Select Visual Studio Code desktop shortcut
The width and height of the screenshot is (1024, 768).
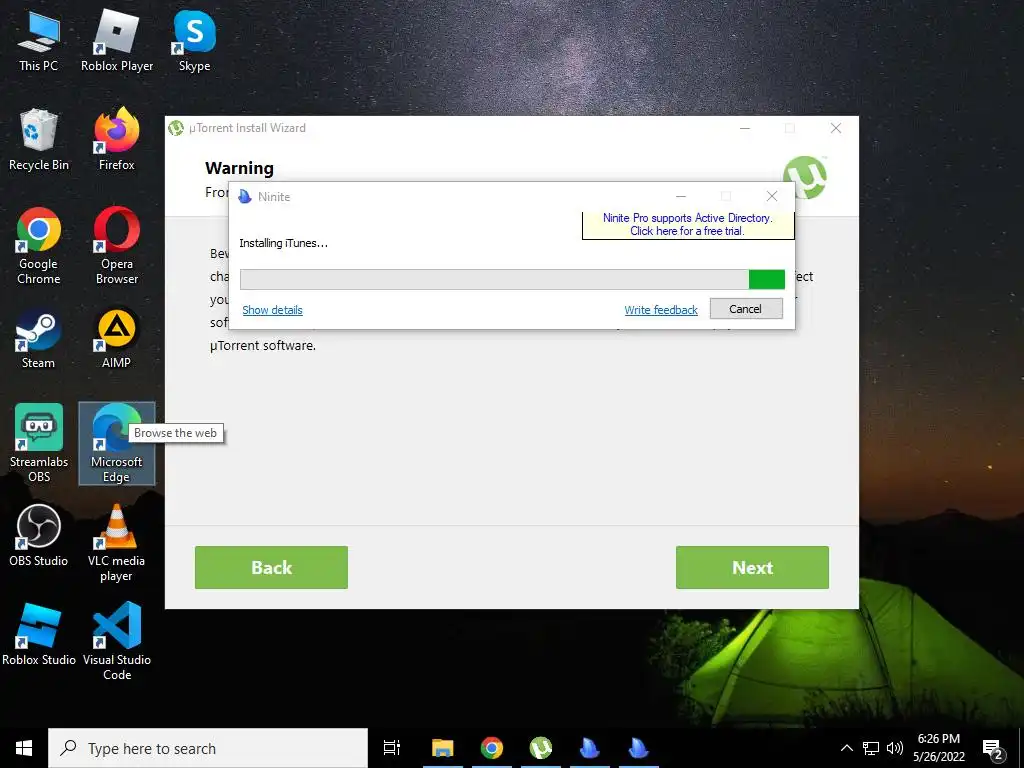(x=117, y=643)
